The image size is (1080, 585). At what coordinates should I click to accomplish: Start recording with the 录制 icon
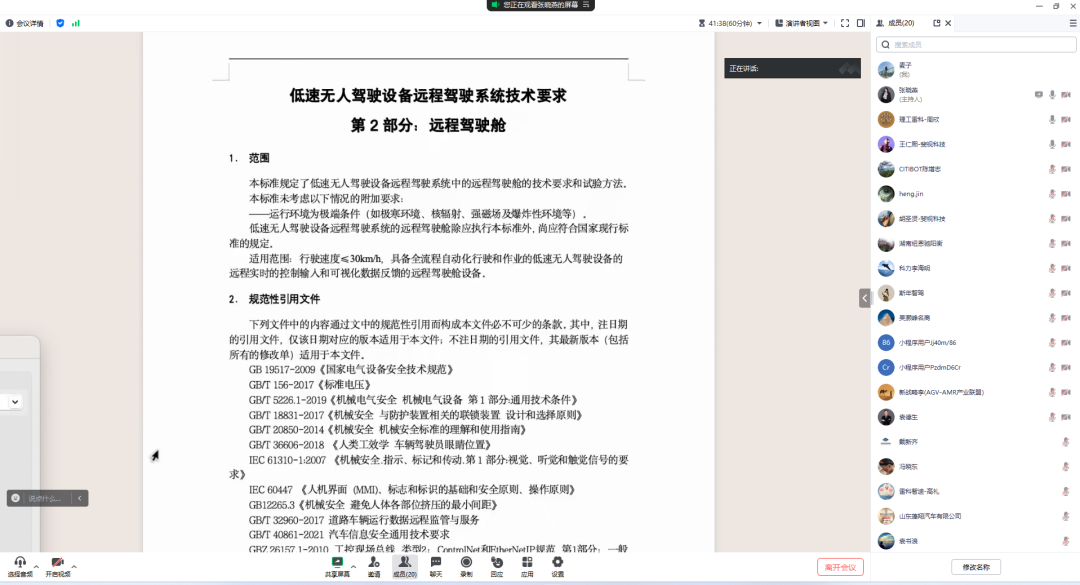466,564
